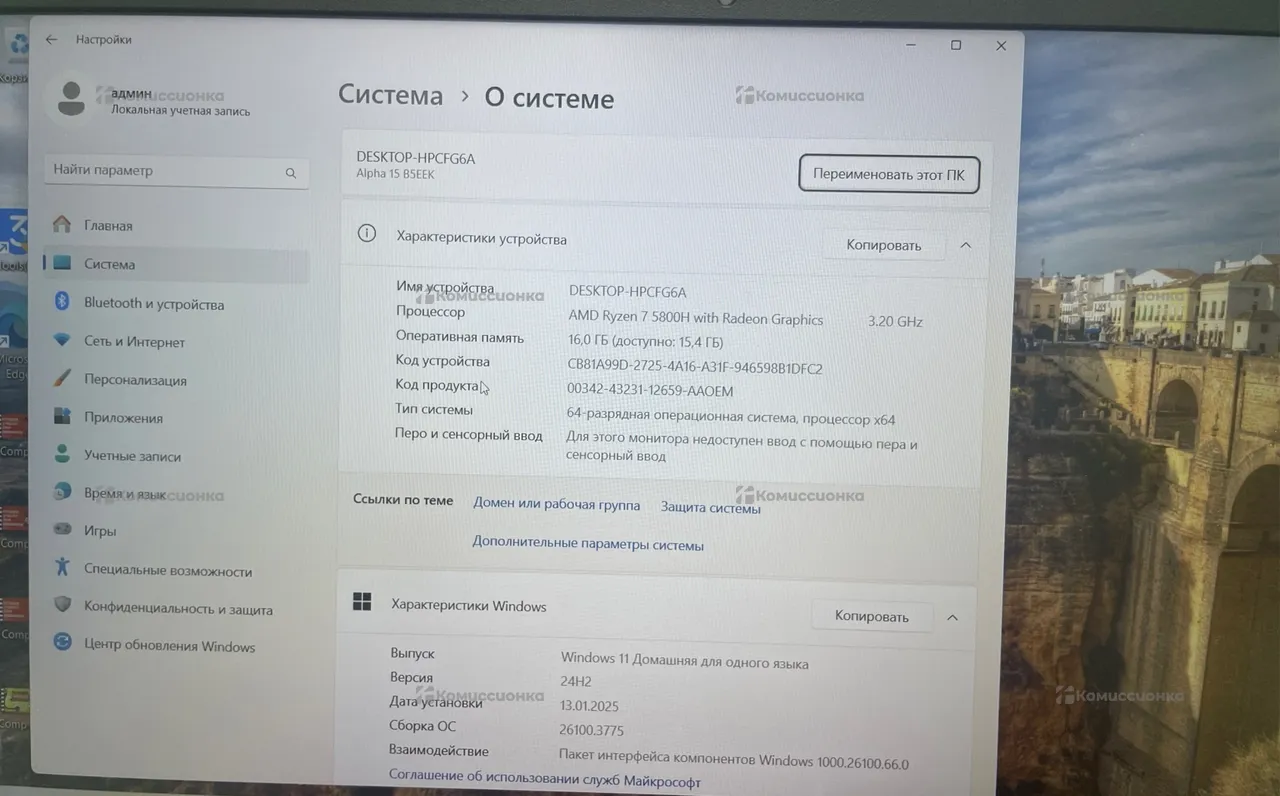This screenshot has height=796, width=1280.
Task: Open Дополнительные параметры системы link
Action: 588,545
